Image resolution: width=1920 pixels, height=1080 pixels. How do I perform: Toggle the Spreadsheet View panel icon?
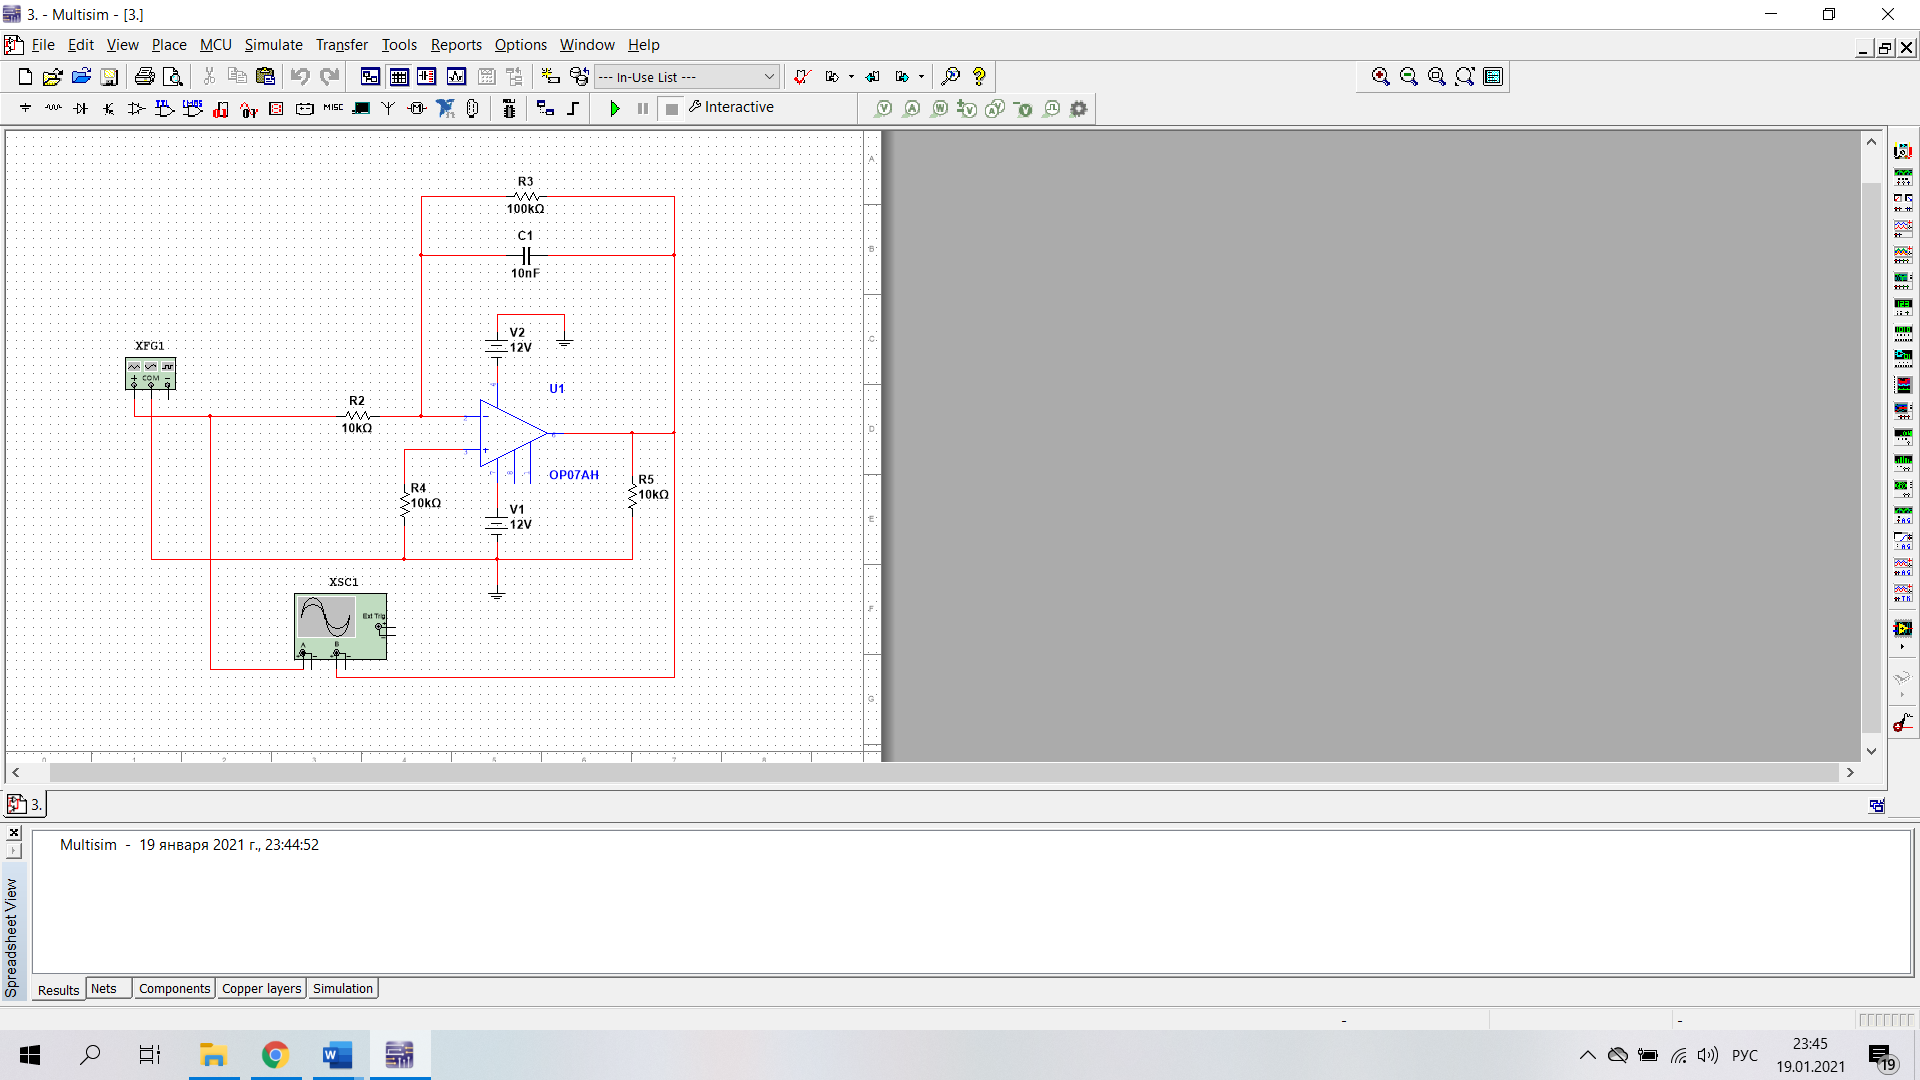[x=399, y=76]
